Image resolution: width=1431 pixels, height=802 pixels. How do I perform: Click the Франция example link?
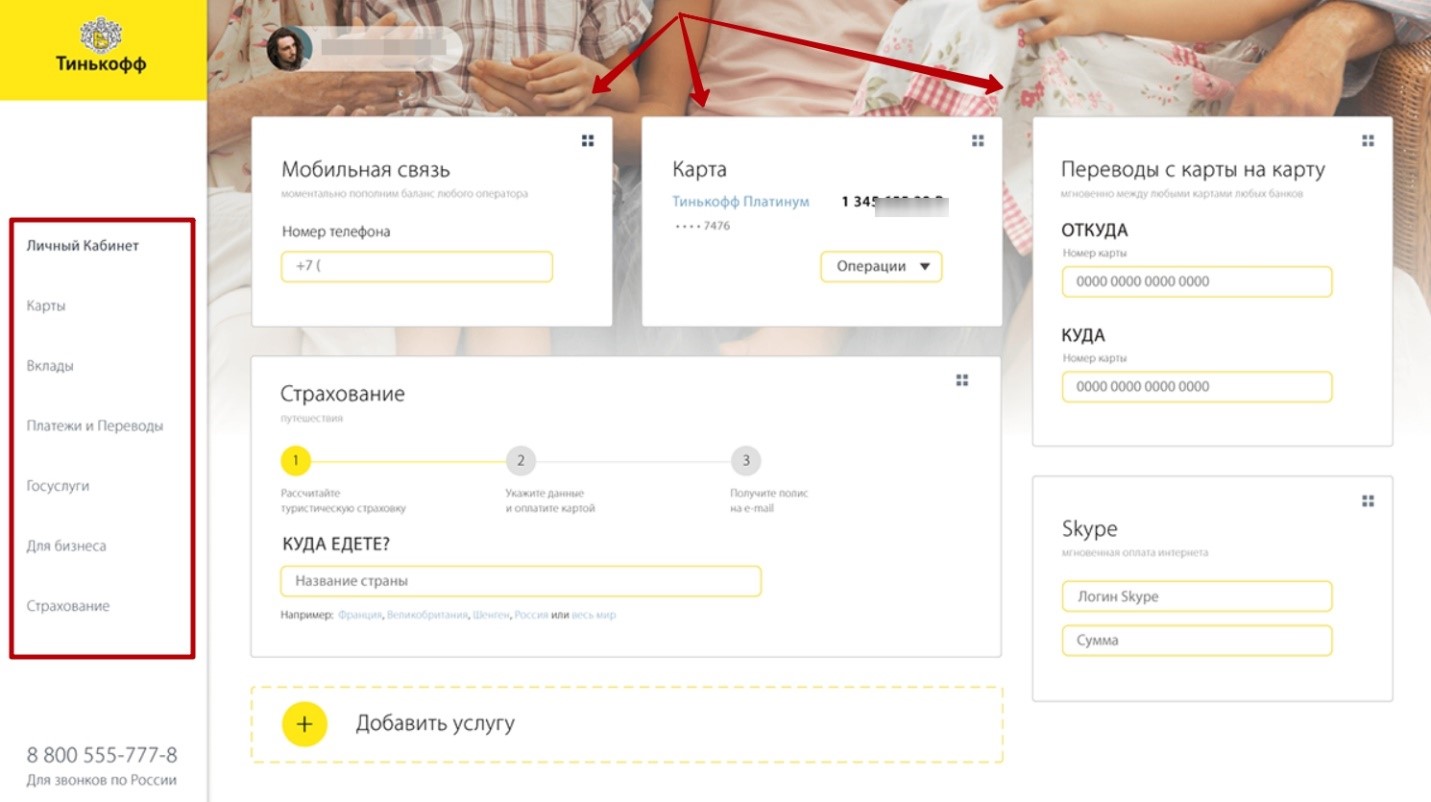(x=360, y=615)
